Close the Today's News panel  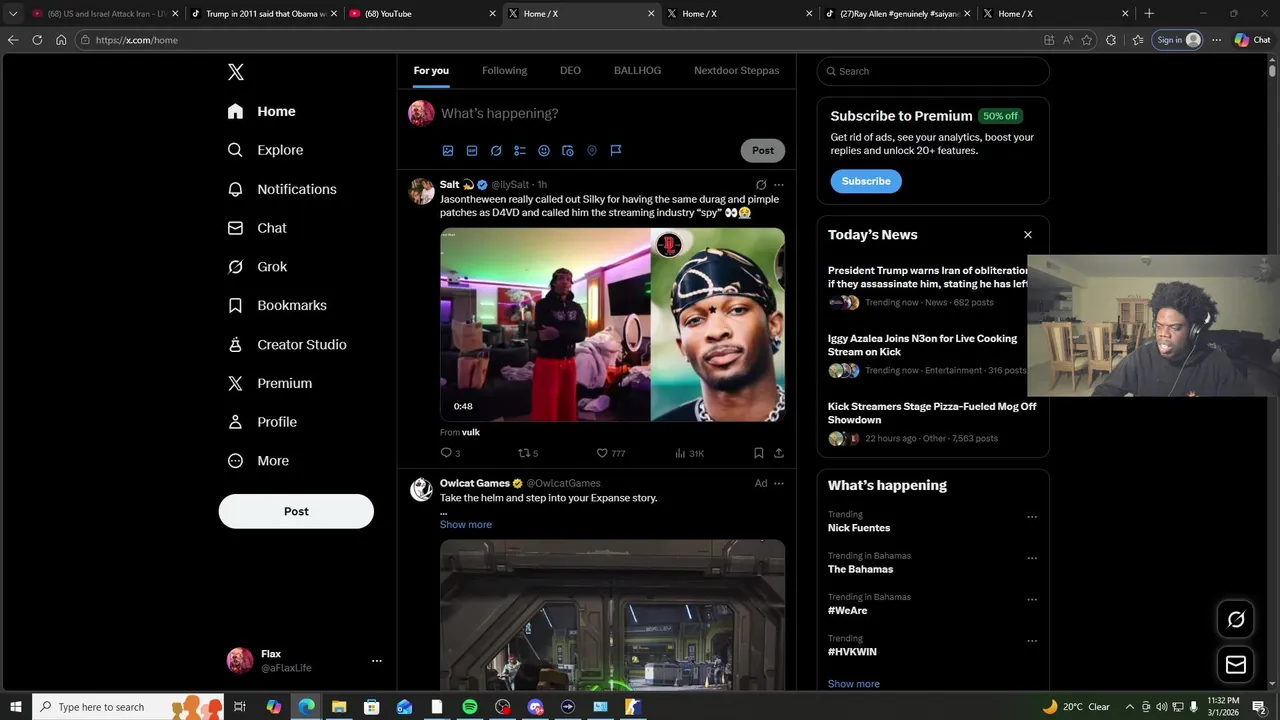(x=1027, y=235)
